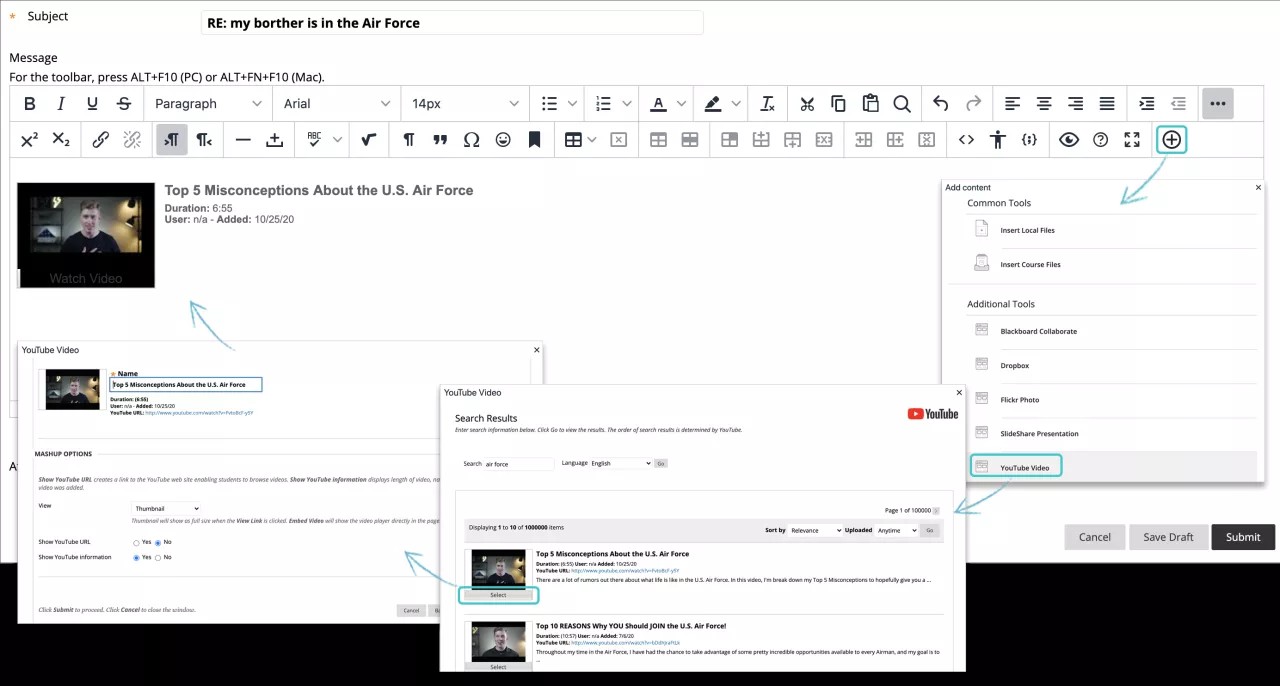Open the text color picker

click(x=660, y=103)
